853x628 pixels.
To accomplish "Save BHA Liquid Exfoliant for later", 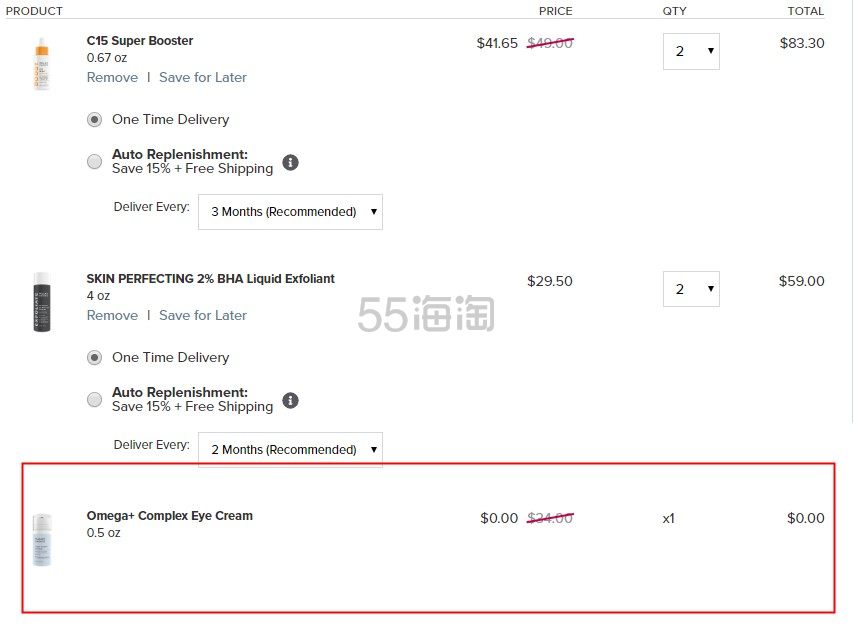I will click(x=203, y=316).
